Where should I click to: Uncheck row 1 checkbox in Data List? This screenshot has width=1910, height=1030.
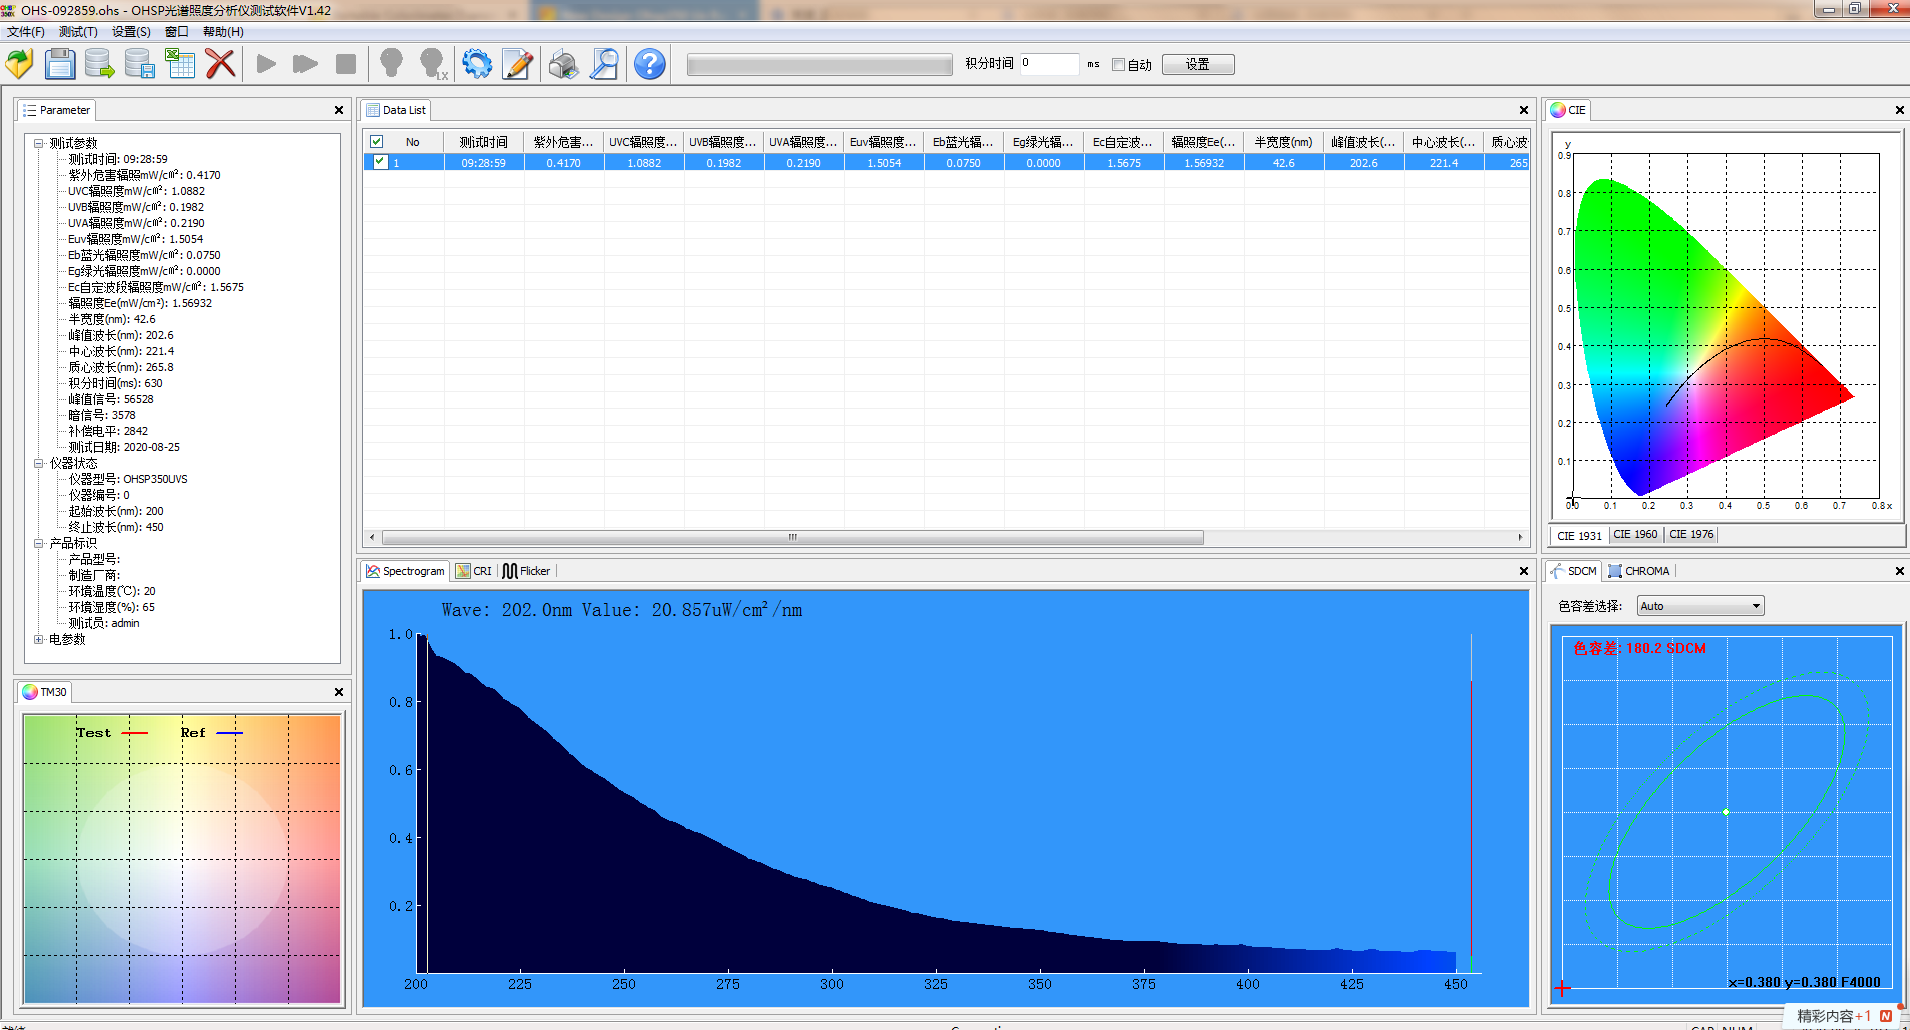click(x=380, y=162)
